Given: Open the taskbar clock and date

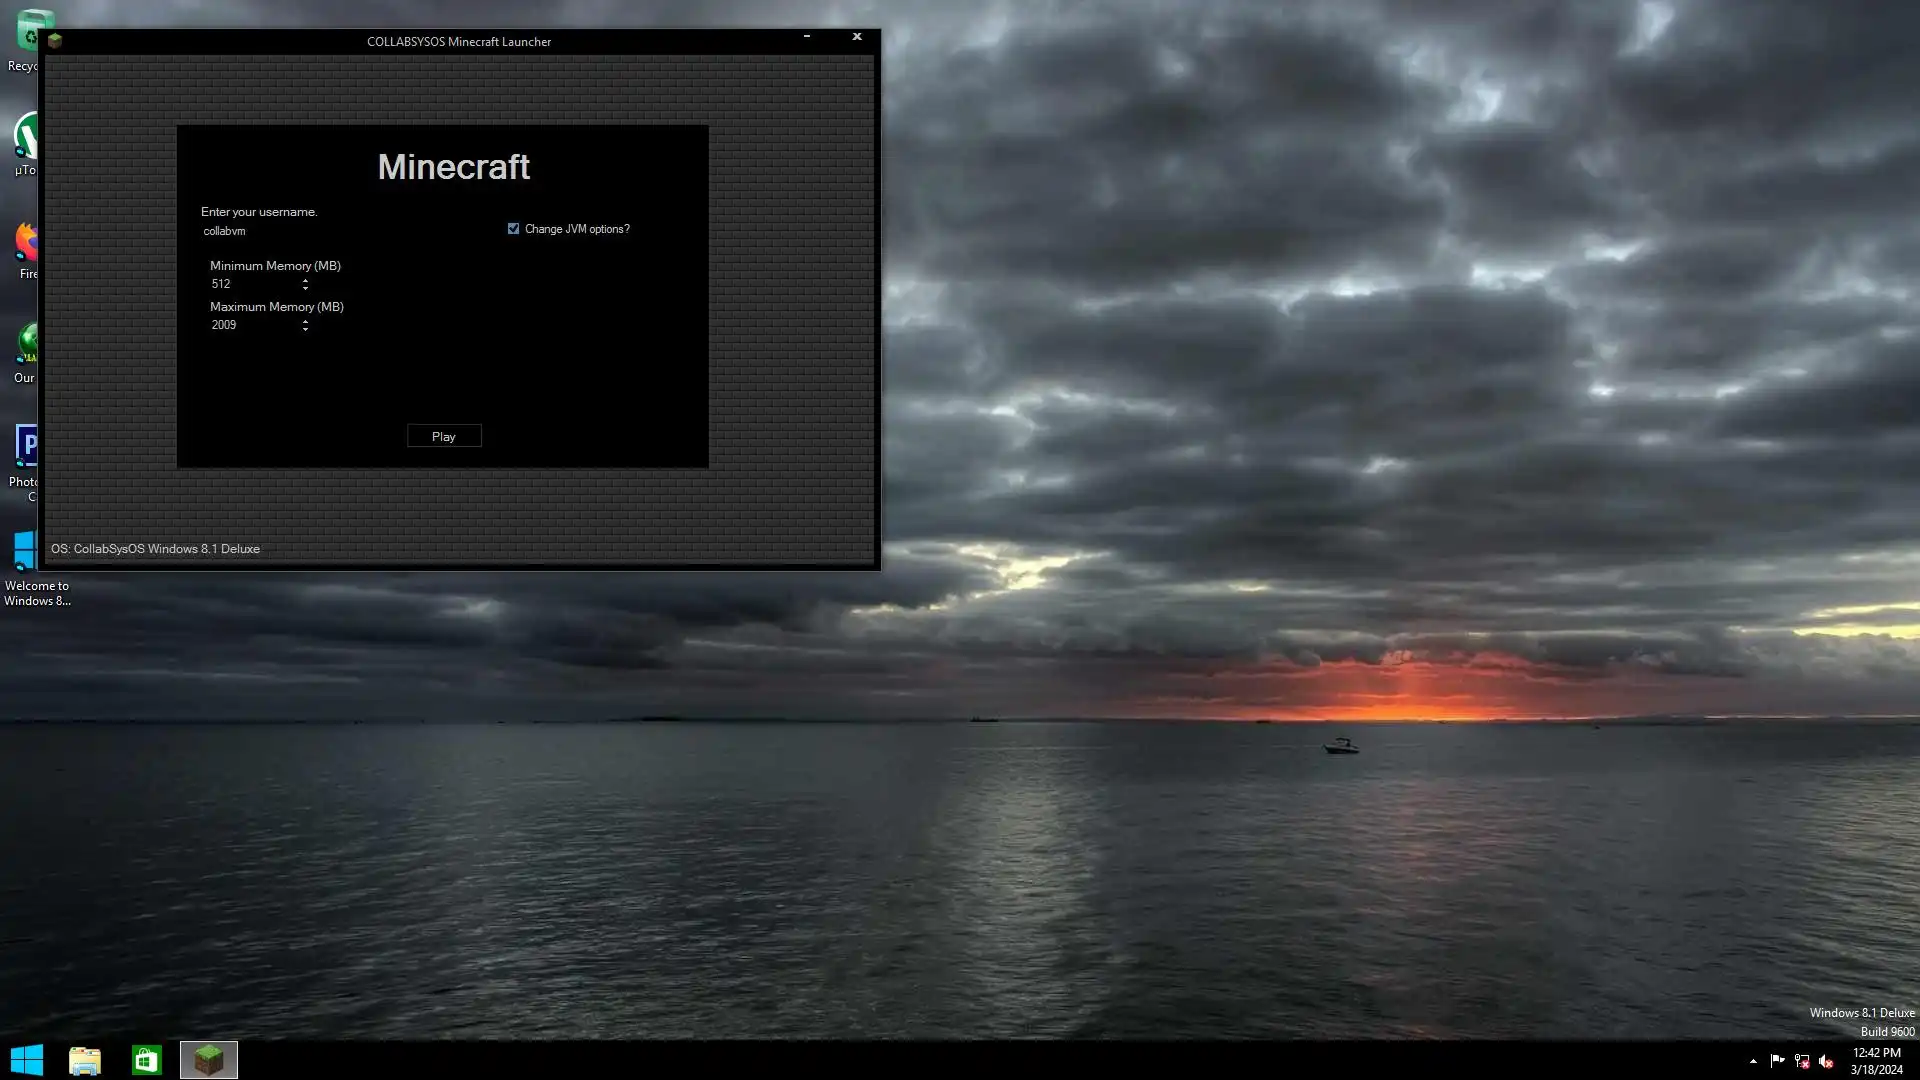Looking at the screenshot, I should [1876, 1061].
